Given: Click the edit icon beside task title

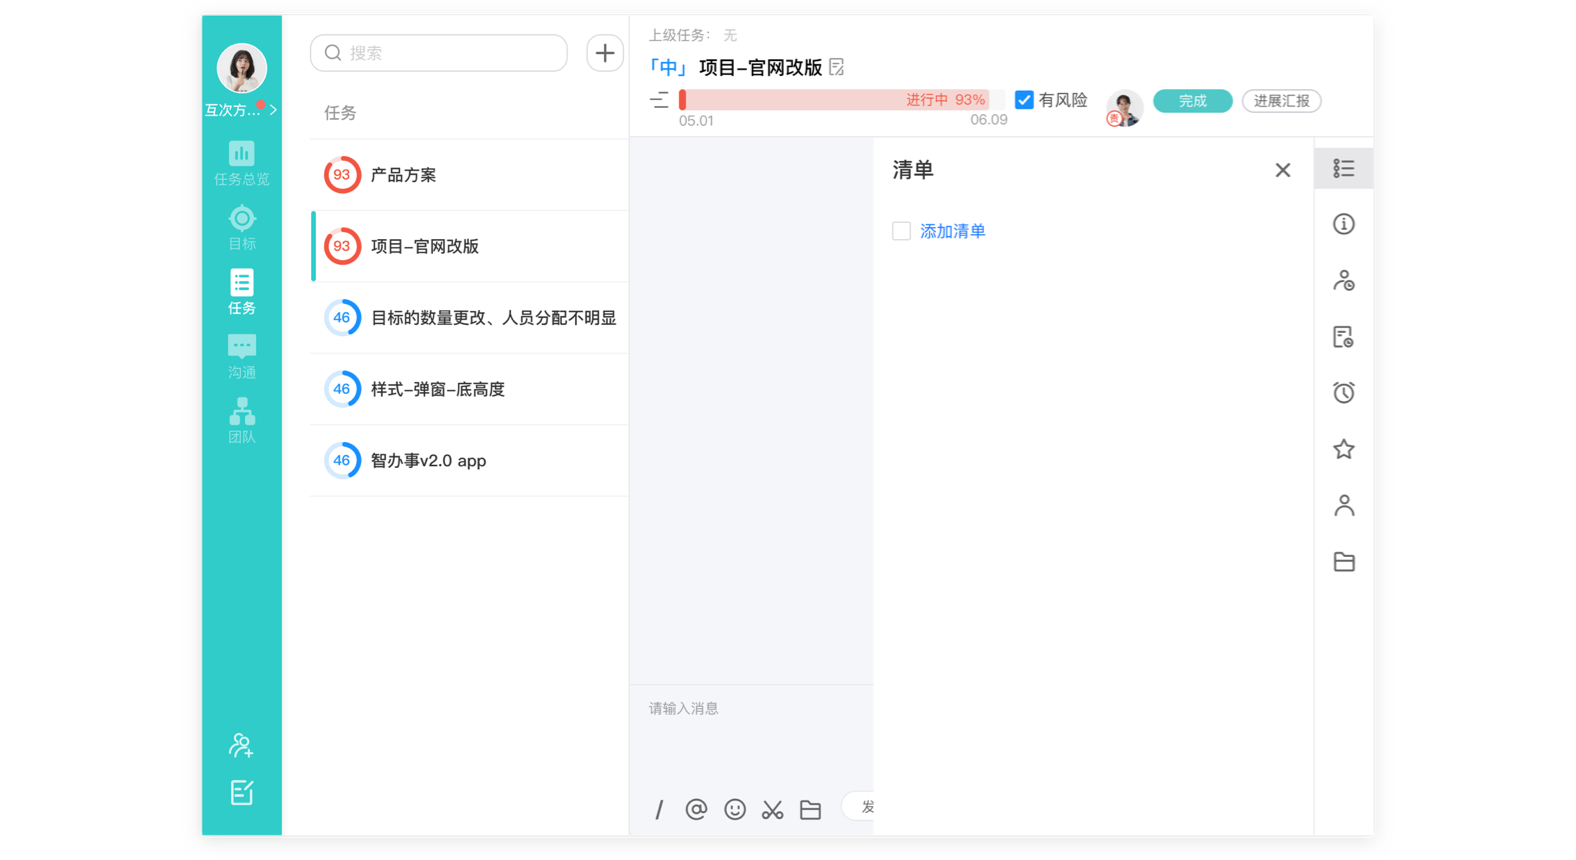Looking at the screenshot, I should [837, 67].
